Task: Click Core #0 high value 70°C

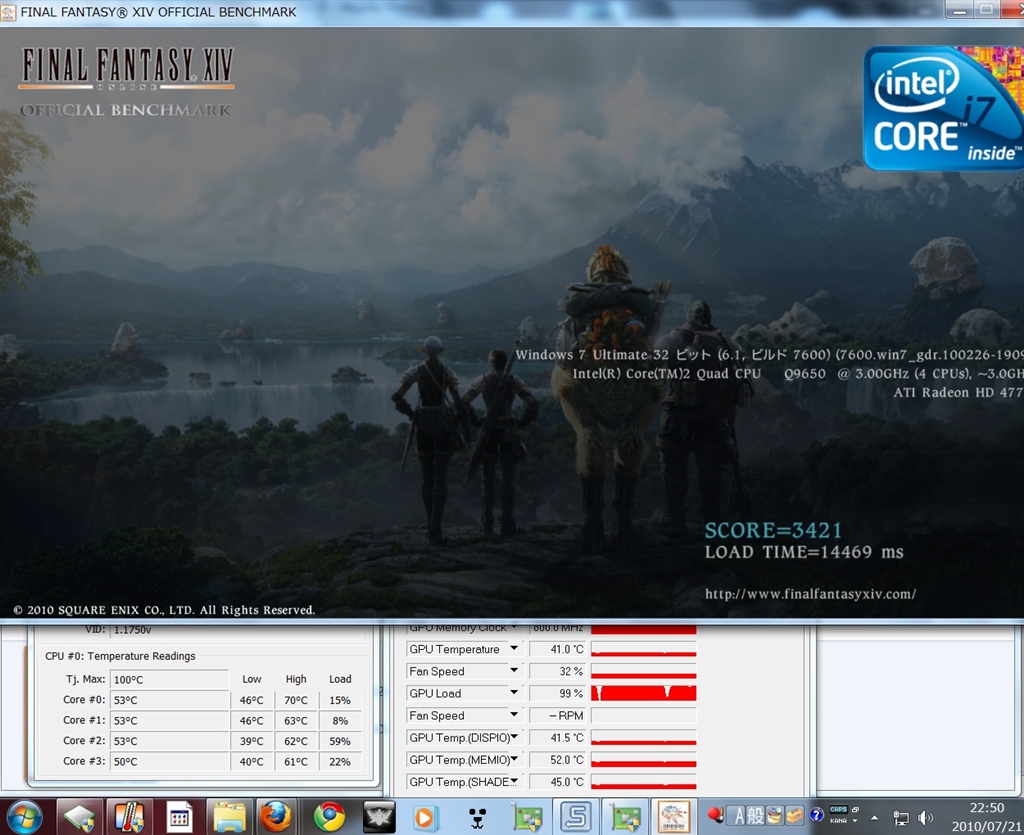Action: tap(296, 700)
